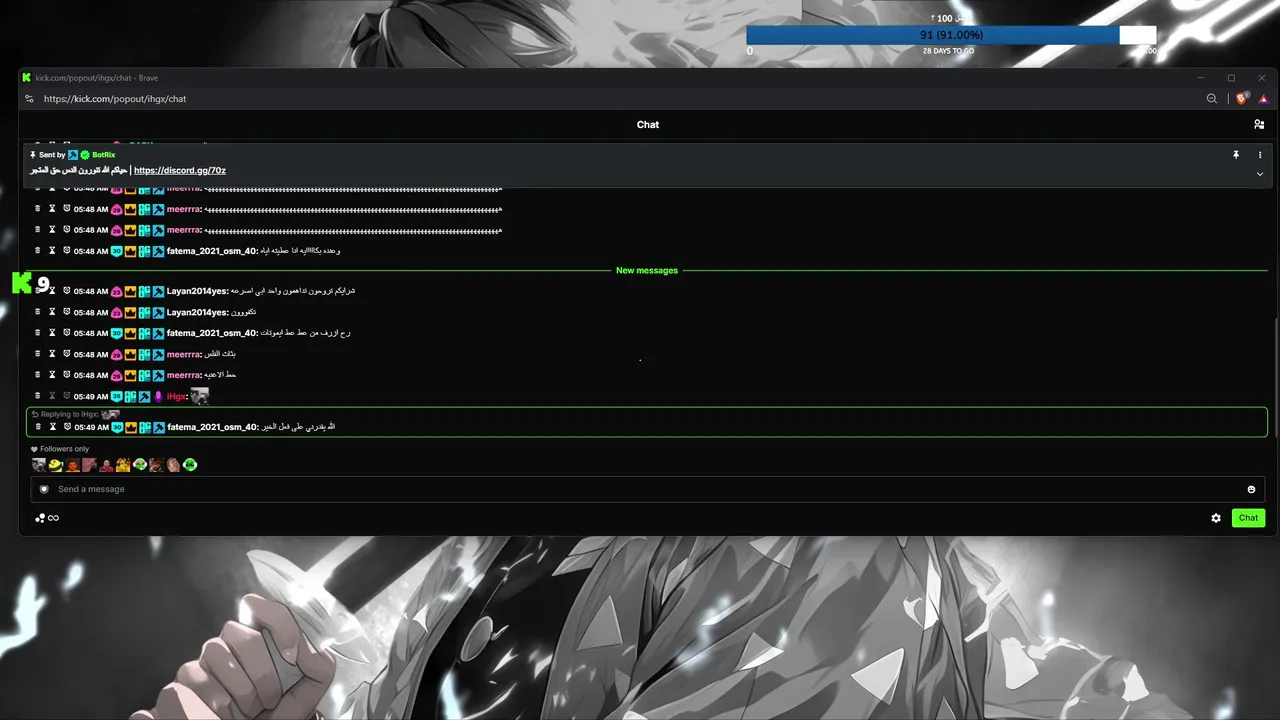1280x720 pixels.
Task: Ban fatema_2021_osm_40 above New messages divider
Action: (66, 251)
